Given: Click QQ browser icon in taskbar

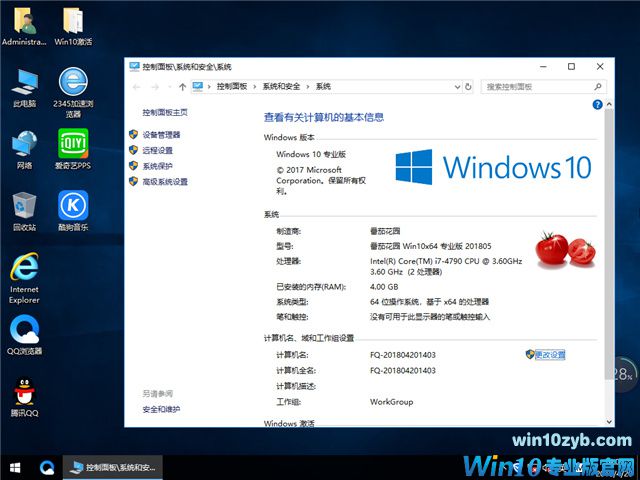Looking at the screenshot, I should pos(47,468).
